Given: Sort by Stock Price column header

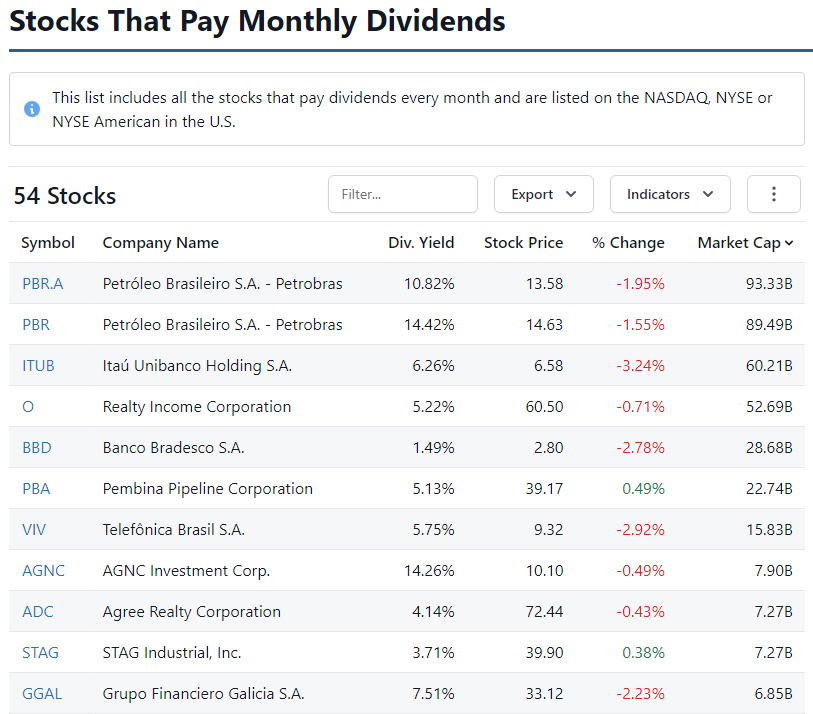Looking at the screenshot, I should point(523,242).
